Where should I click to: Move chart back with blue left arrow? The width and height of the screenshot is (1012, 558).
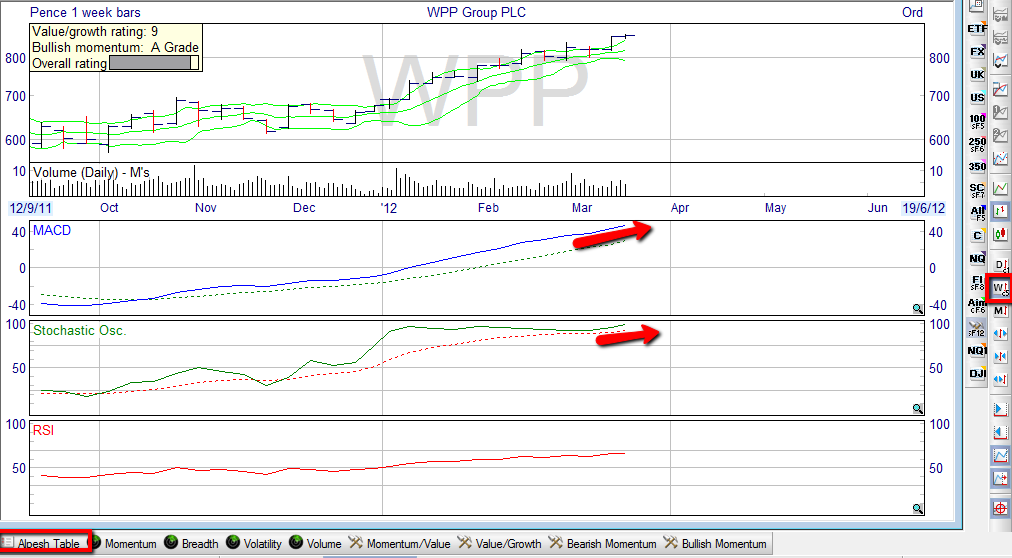point(1000,432)
